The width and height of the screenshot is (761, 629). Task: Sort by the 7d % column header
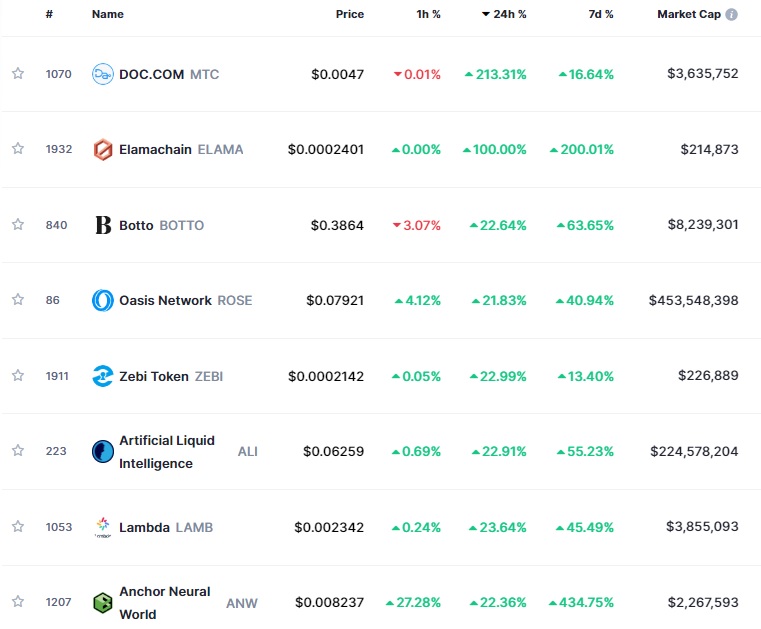(x=601, y=15)
